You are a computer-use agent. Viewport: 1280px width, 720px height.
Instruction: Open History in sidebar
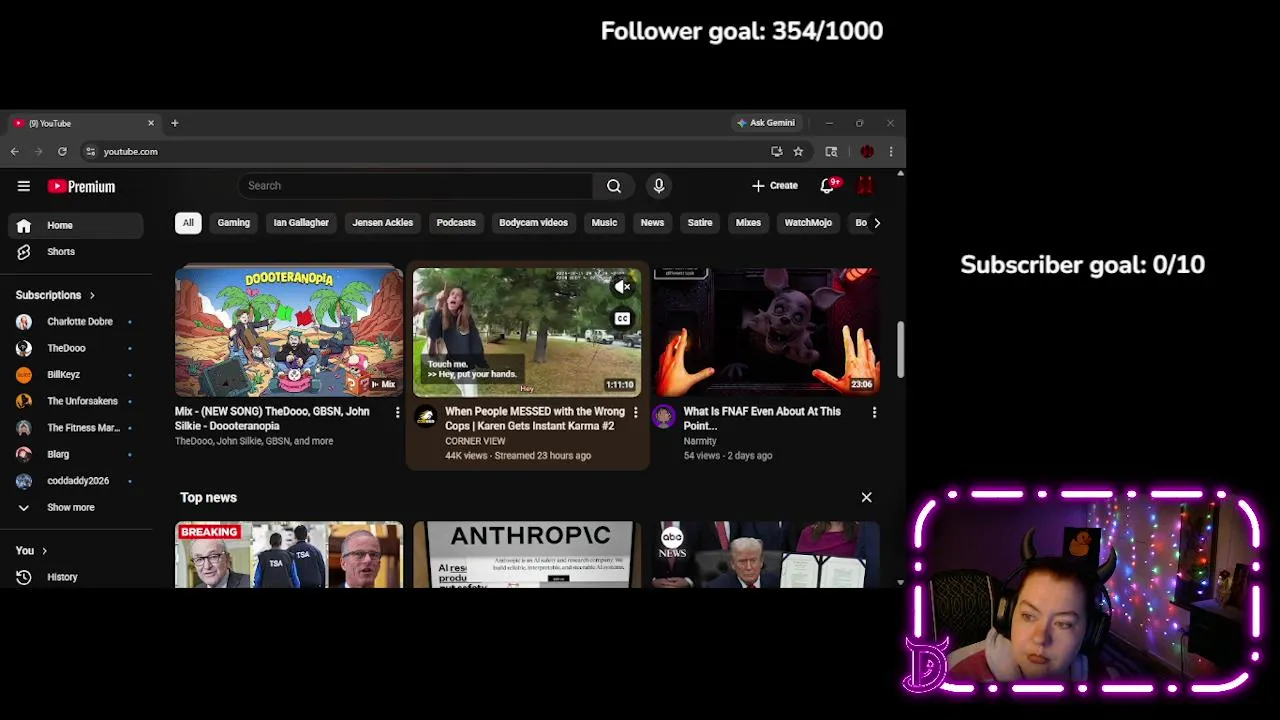76,577
